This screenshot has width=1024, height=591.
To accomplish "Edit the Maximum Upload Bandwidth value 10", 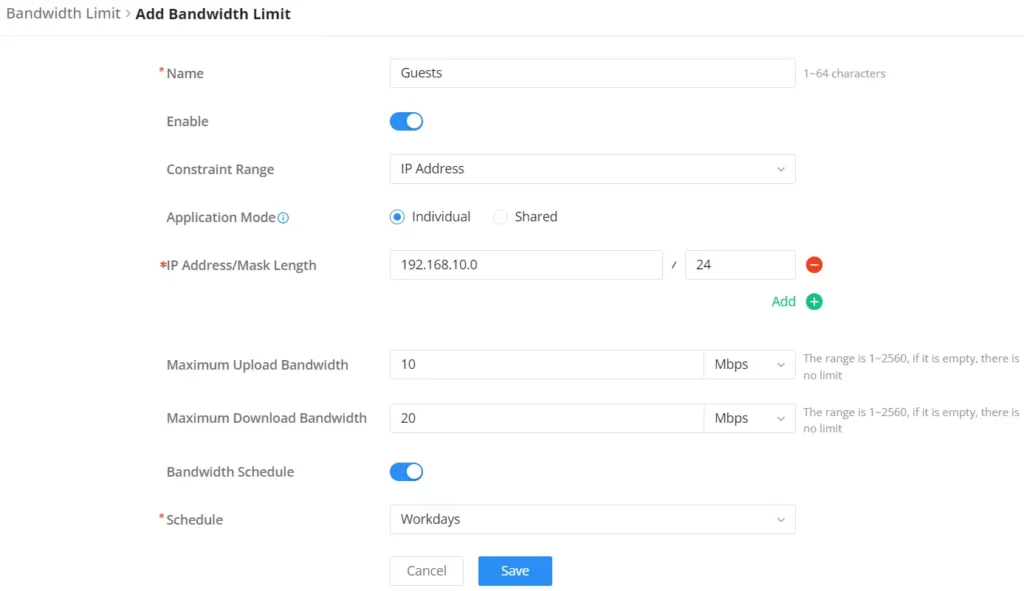I will coord(547,364).
